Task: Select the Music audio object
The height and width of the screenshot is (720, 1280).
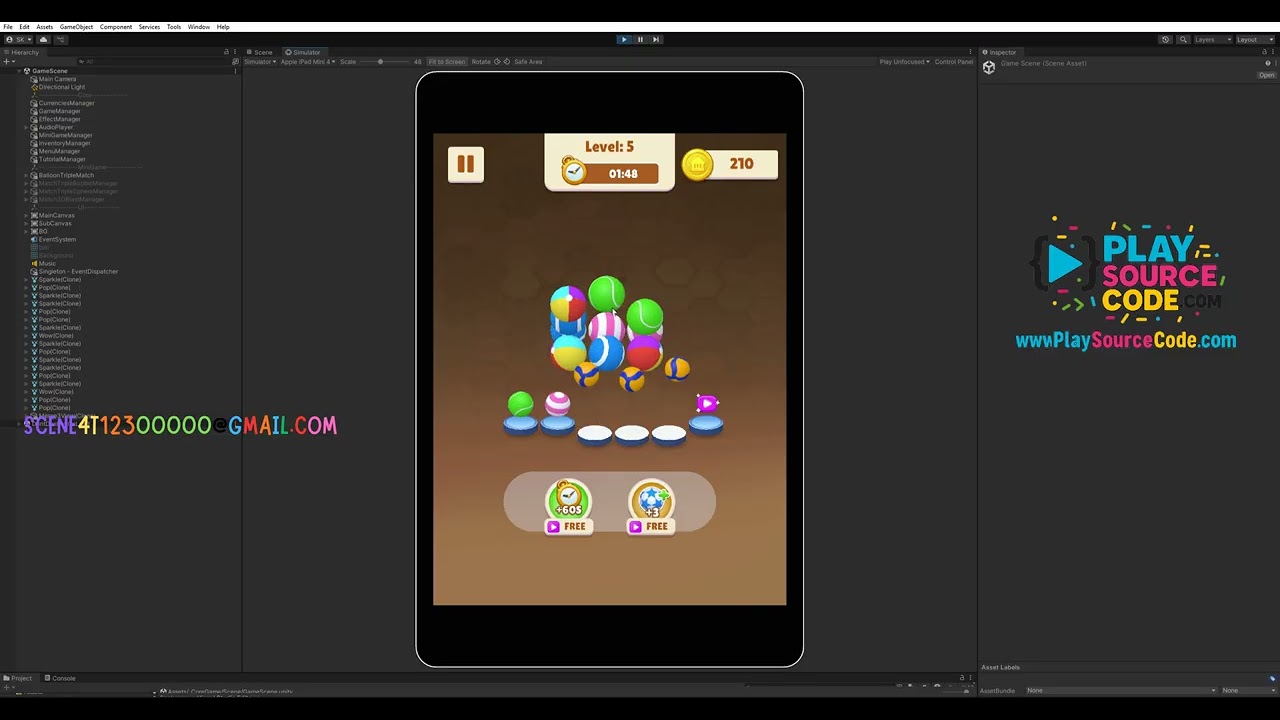Action: (47, 263)
